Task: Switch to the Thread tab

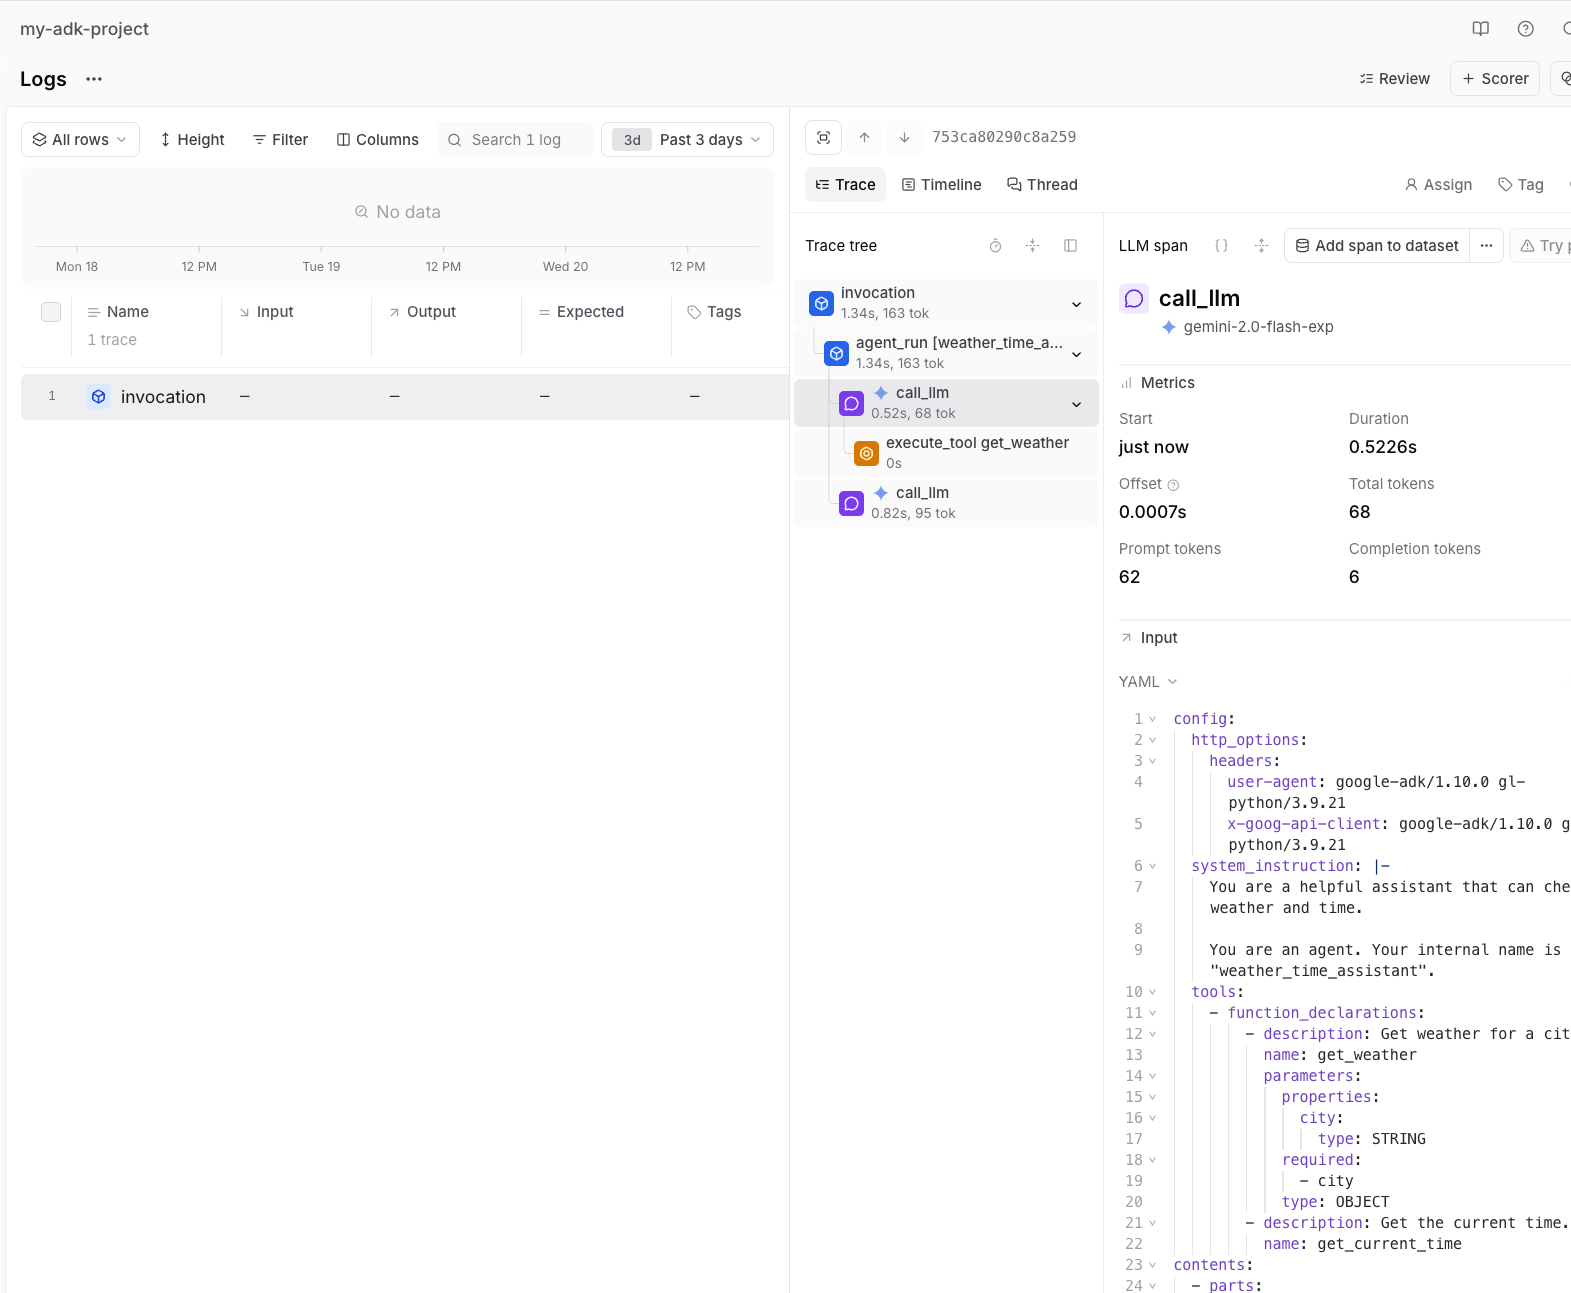Action: pos(1042,185)
